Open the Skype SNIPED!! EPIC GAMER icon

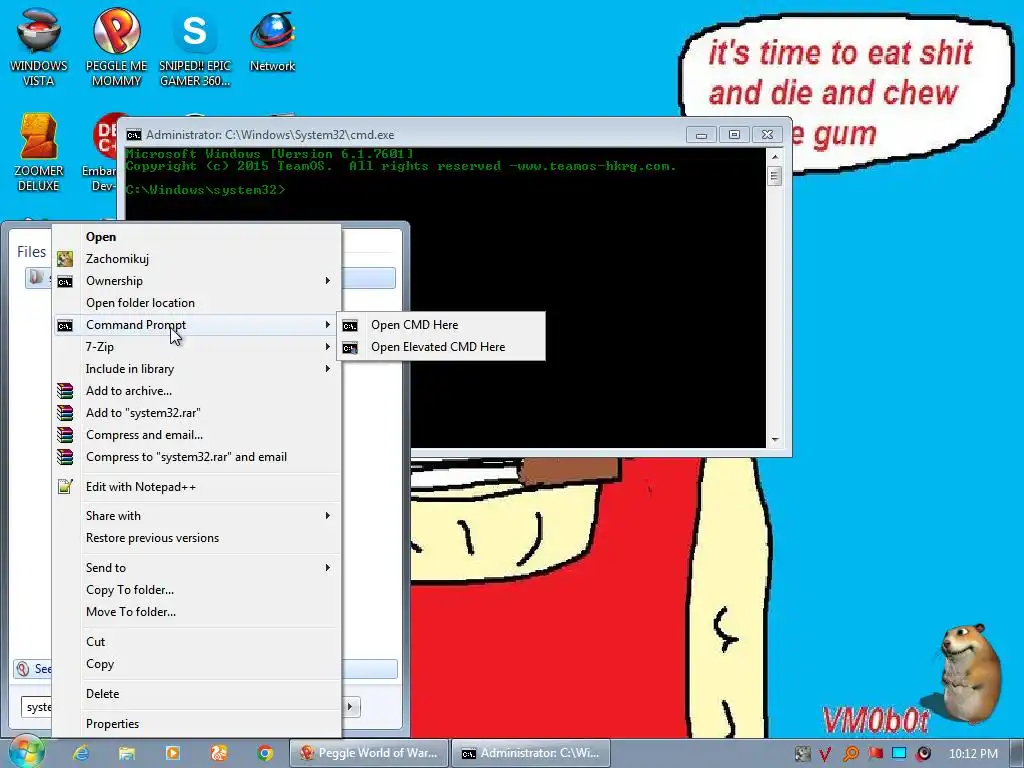pos(195,47)
